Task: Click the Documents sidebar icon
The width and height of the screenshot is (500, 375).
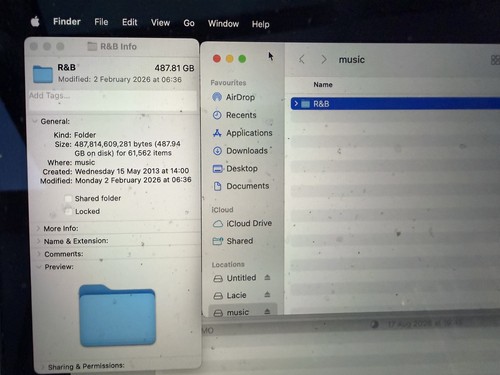Action: click(x=218, y=186)
